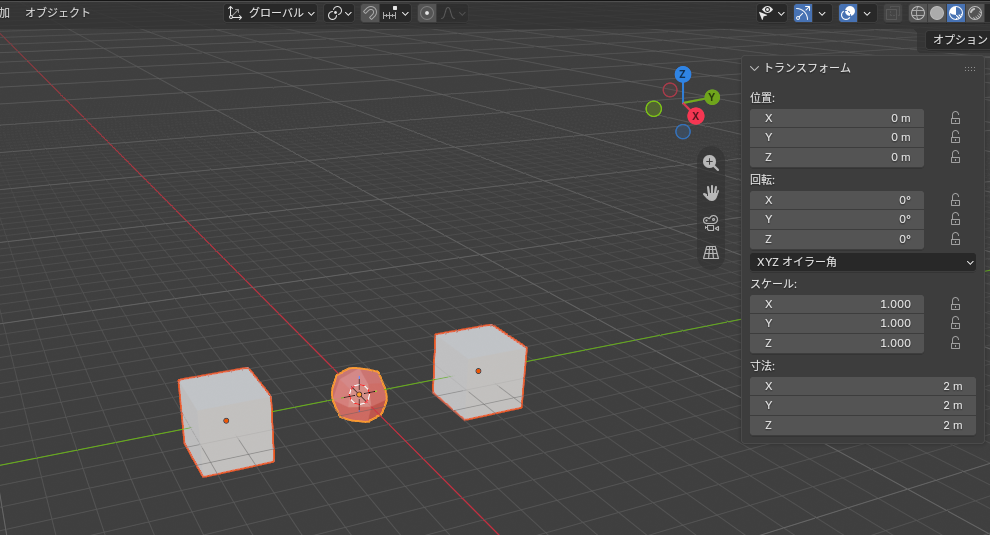Open the pivot point dropdown

tap(339, 13)
